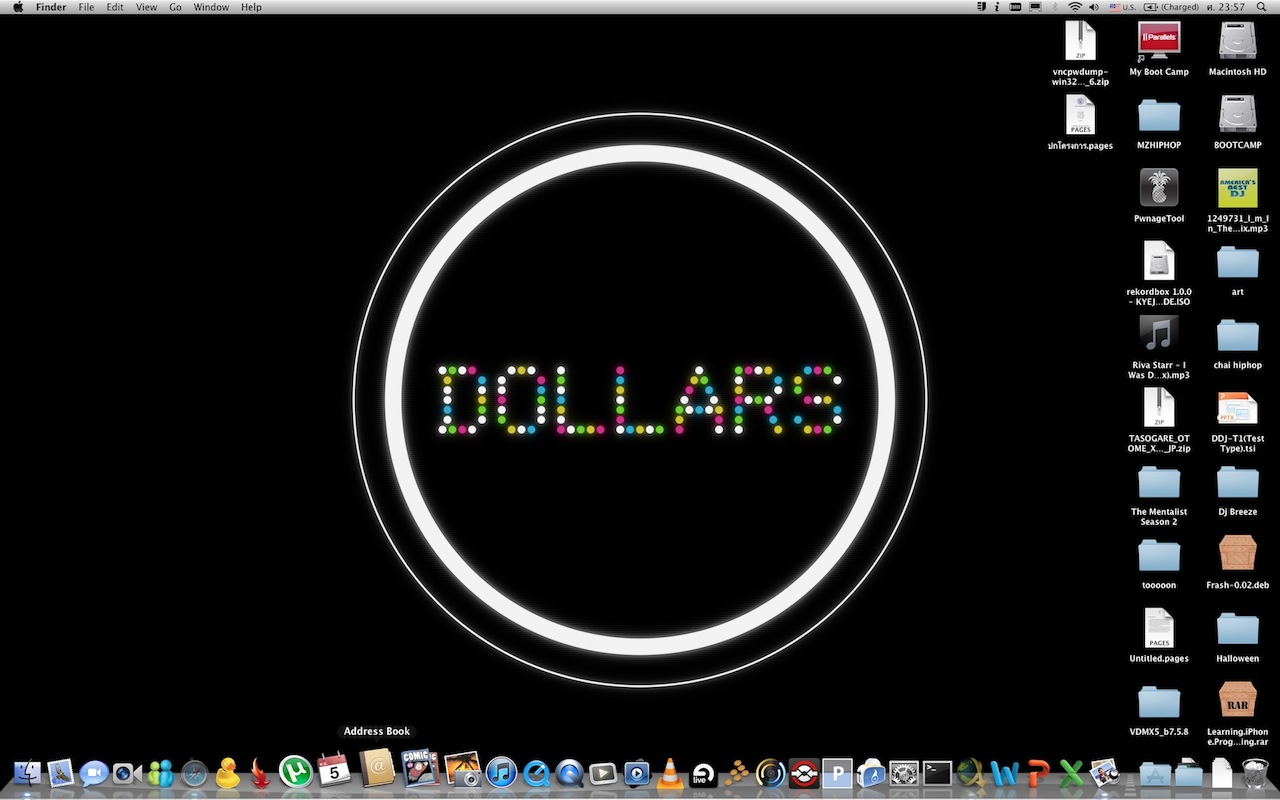The width and height of the screenshot is (1280, 800).
Task: Select the Halloween folder
Action: tap(1238, 628)
